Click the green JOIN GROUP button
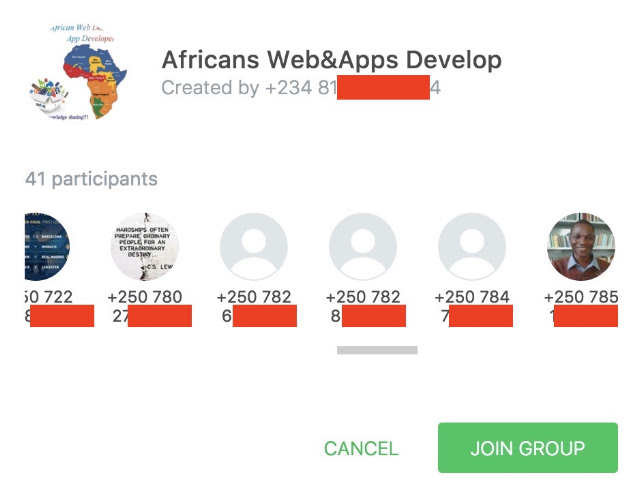640x499 pixels. pyautogui.click(x=528, y=448)
